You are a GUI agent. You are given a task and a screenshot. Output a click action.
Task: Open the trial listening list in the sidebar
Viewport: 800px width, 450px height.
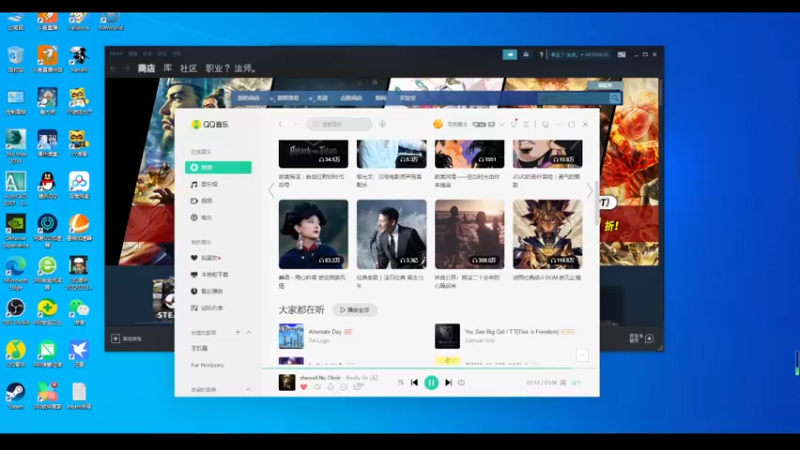pos(207,308)
